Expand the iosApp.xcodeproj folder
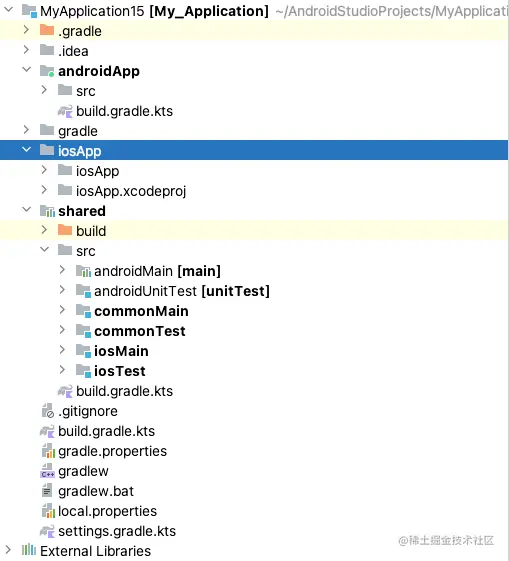The width and height of the screenshot is (509, 561). [44, 190]
